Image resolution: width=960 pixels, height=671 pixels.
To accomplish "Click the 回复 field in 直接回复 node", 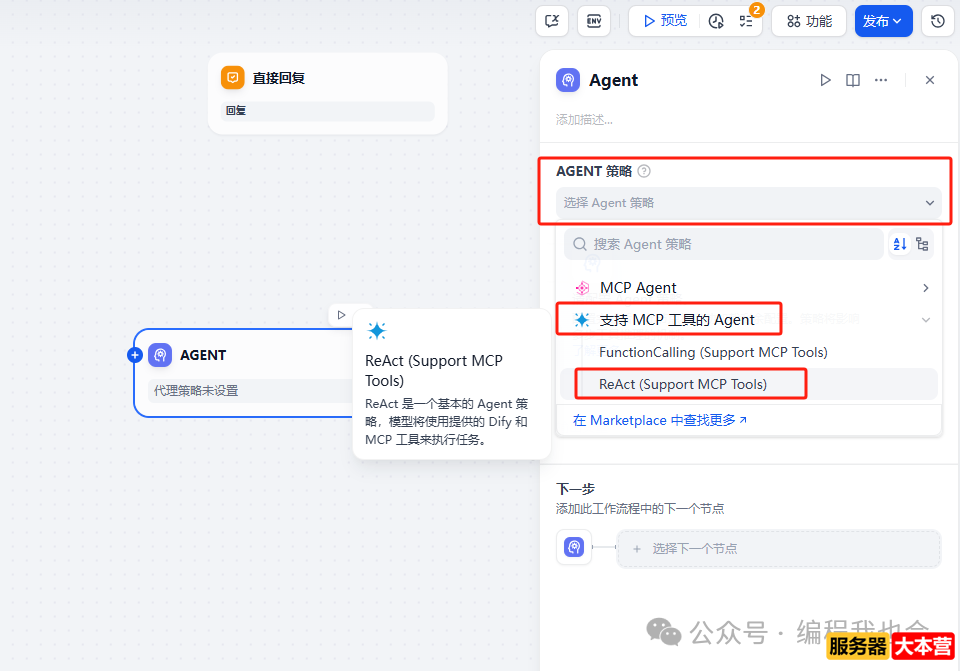I will pos(328,111).
